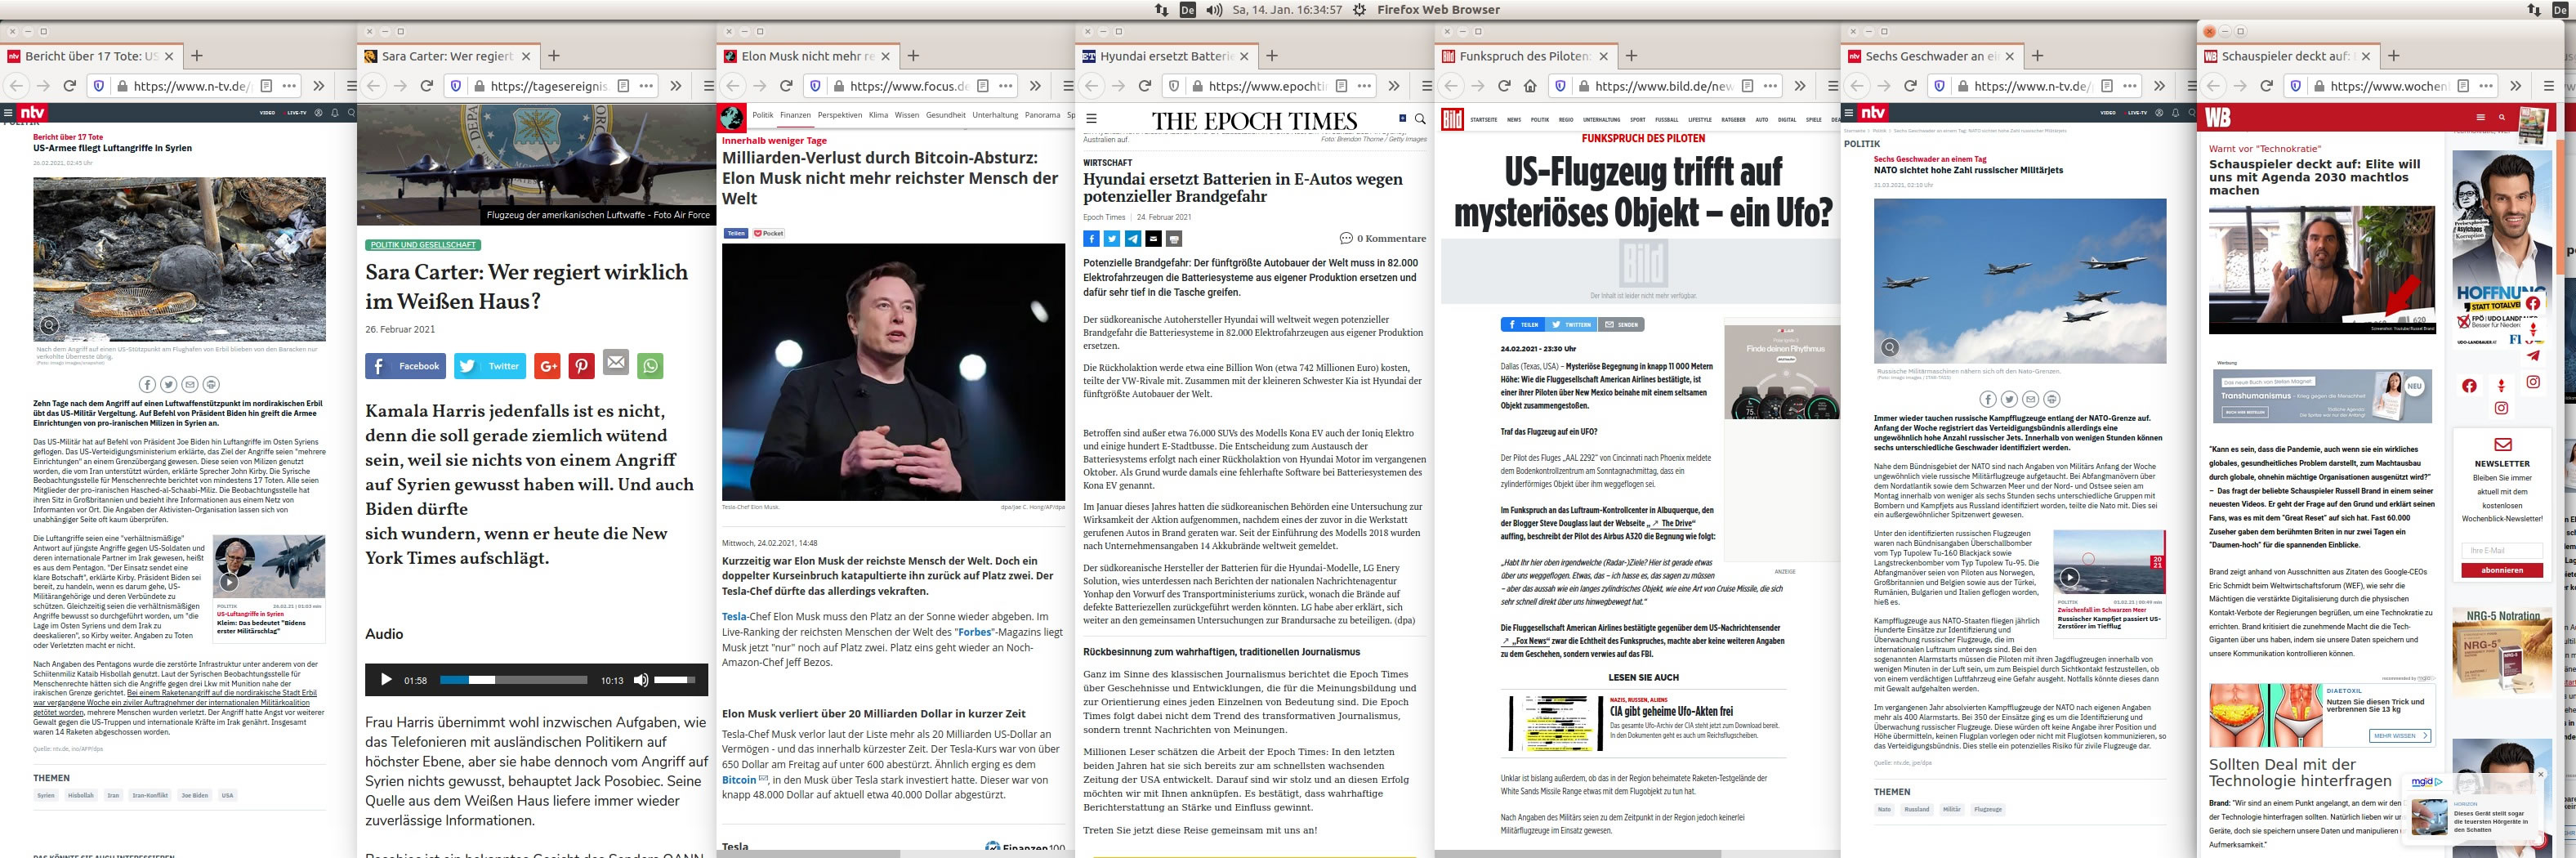Open the Forbes link in the Focus article
2576x858 pixels.
(x=975, y=632)
